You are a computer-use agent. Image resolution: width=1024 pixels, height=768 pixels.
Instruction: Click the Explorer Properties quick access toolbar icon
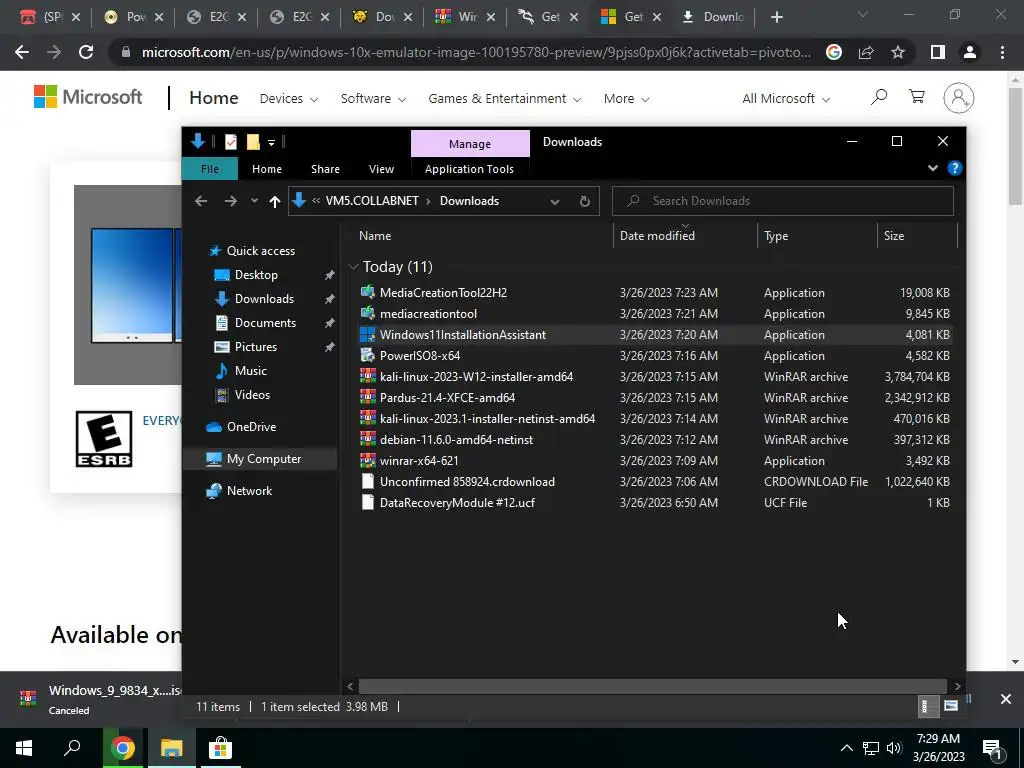click(x=231, y=142)
